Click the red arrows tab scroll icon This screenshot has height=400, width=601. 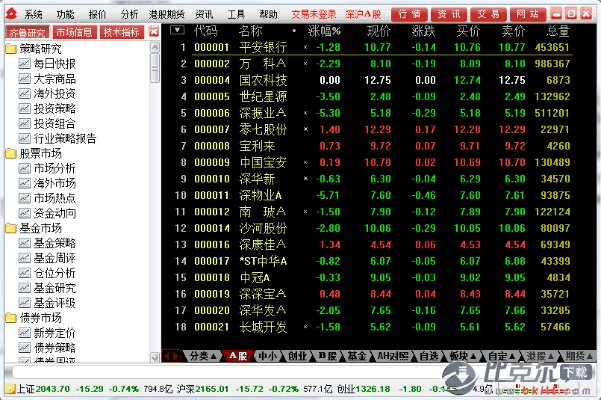click(x=171, y=356)
